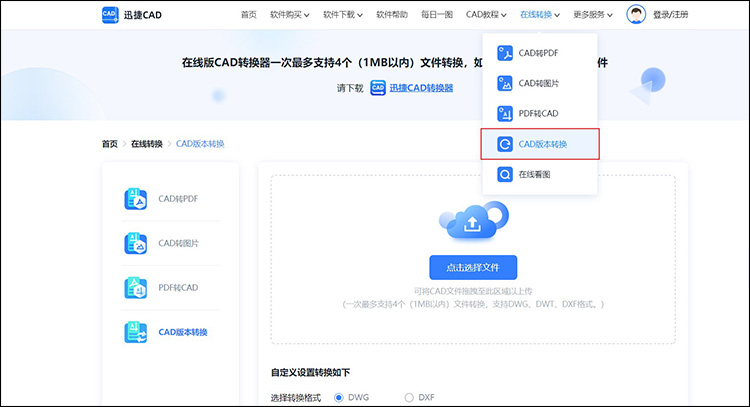Choose CAD转图片 from dropdown menu
Screen dimensions: 750x407
tap(540, 83)
